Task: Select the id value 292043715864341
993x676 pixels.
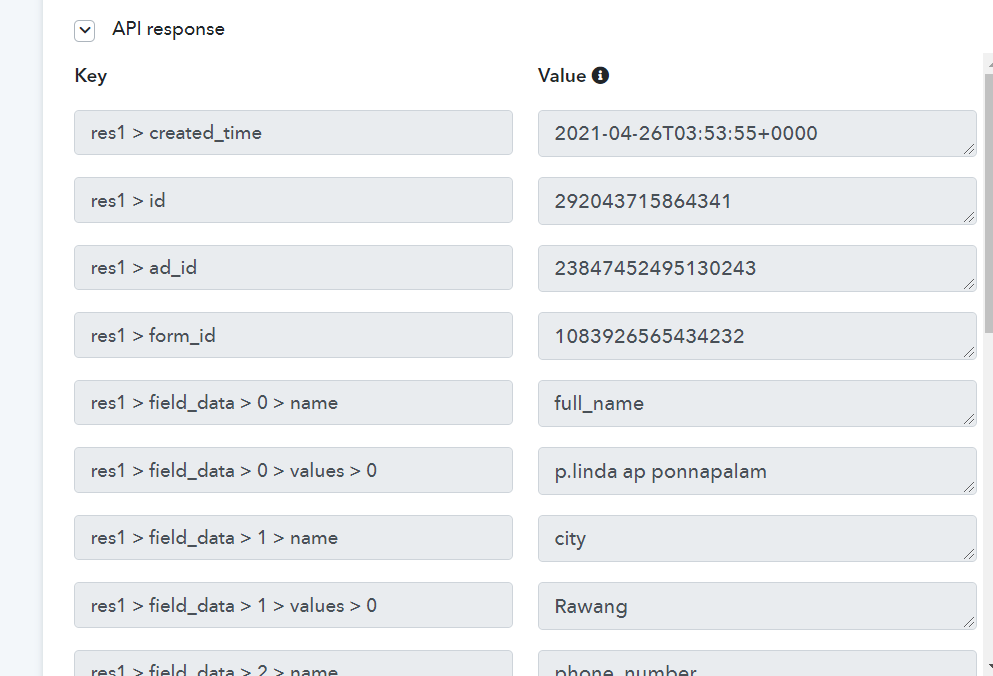Action: tap(757, 201)
